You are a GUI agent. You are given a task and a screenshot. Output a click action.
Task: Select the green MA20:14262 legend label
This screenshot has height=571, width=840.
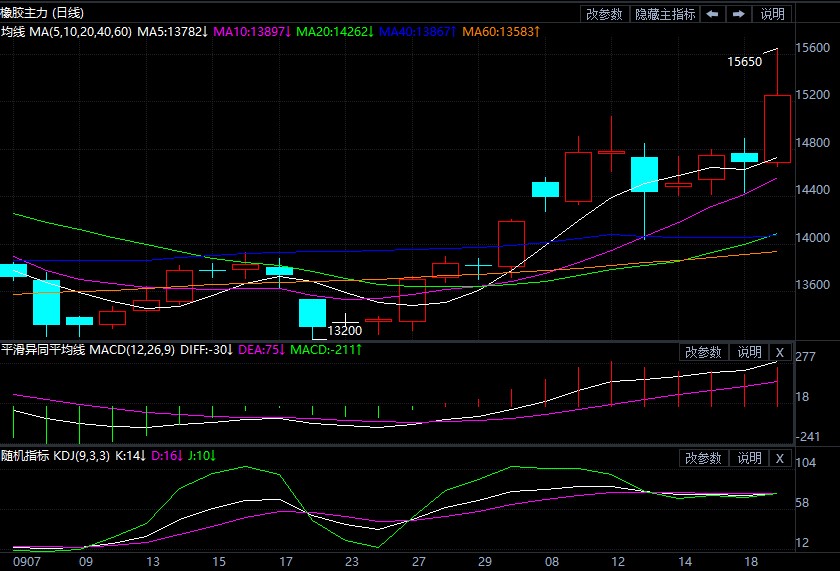(336, 33)
